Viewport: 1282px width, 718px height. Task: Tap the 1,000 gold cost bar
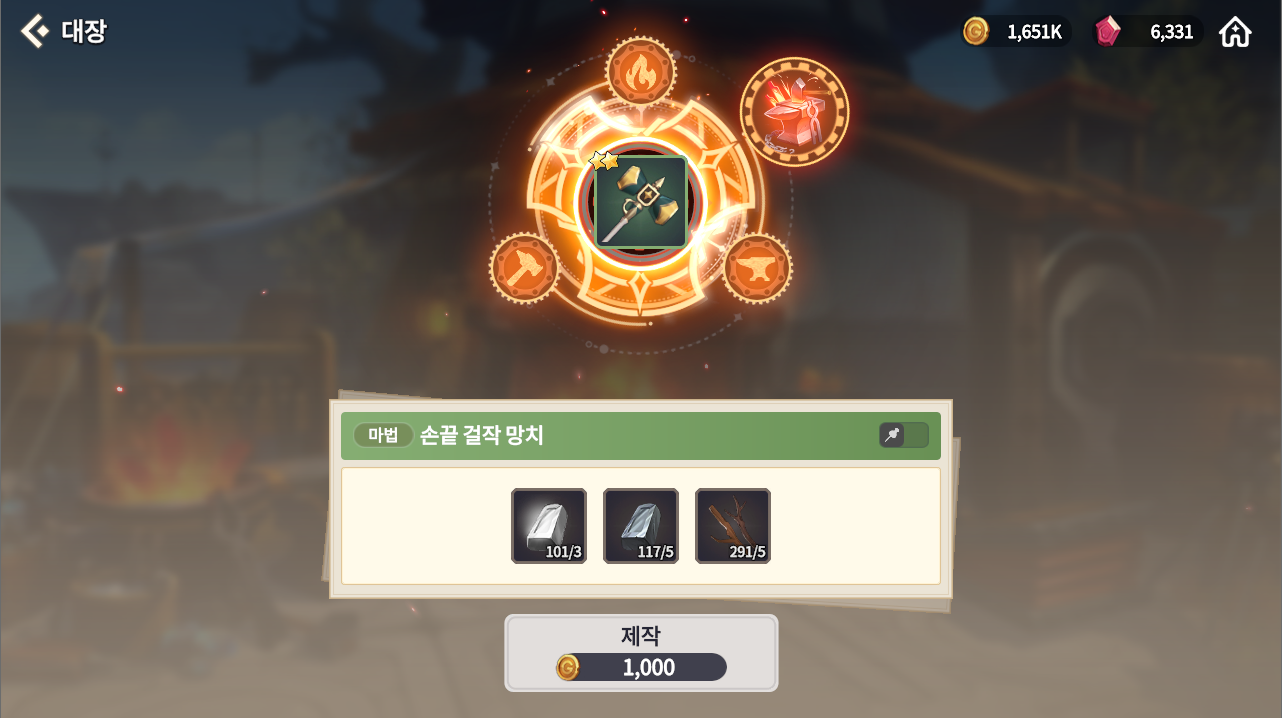pyautogui.click(x=641, y=667)
